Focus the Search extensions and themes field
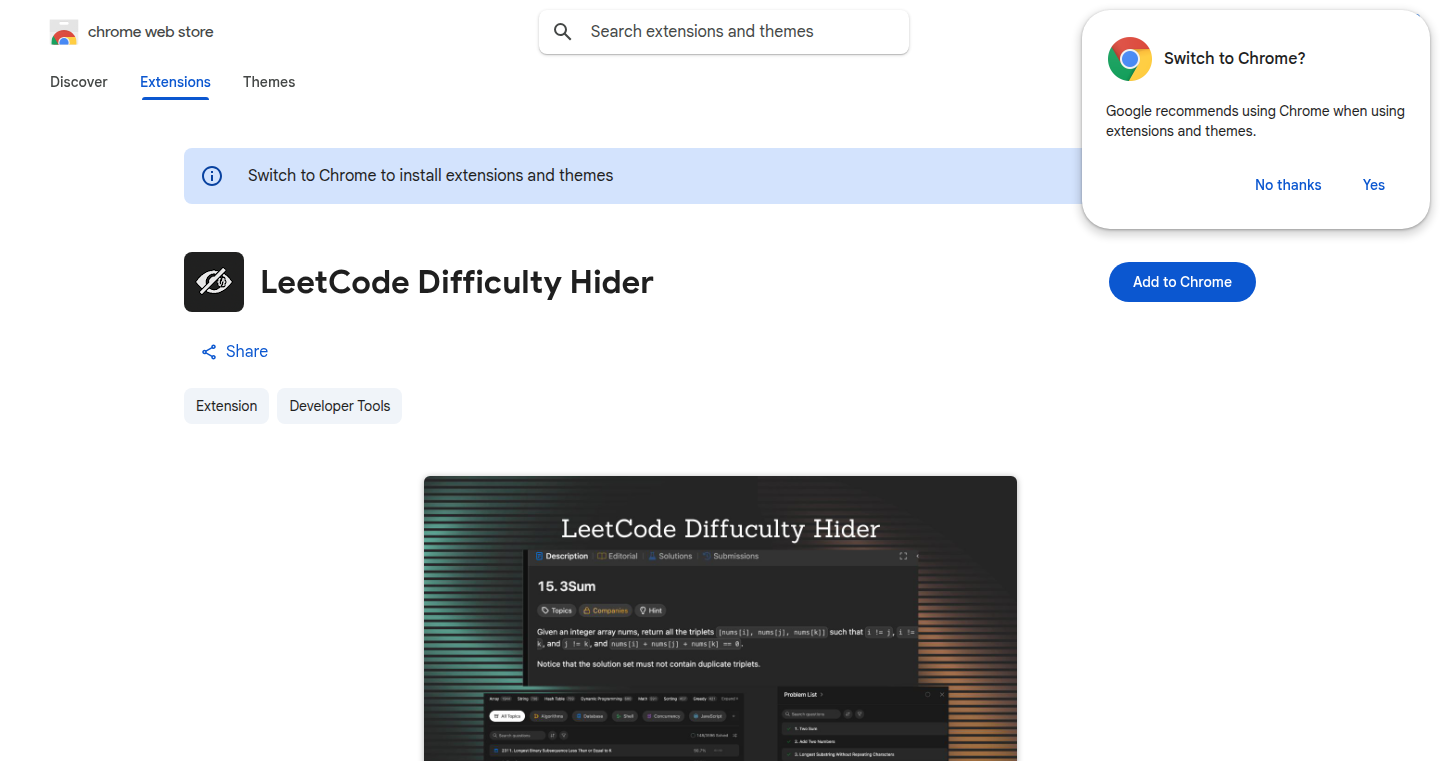The width and height of the screenshot is (1440, 761). [724, 32]
